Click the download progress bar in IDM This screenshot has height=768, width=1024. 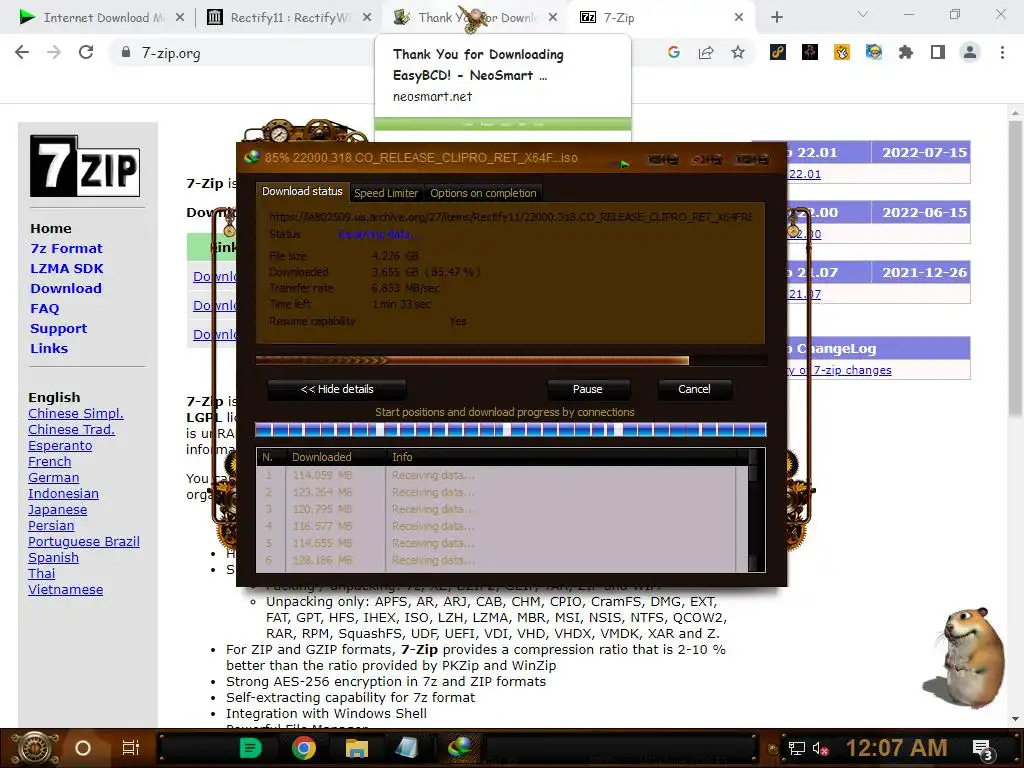[x=511, y=360]
